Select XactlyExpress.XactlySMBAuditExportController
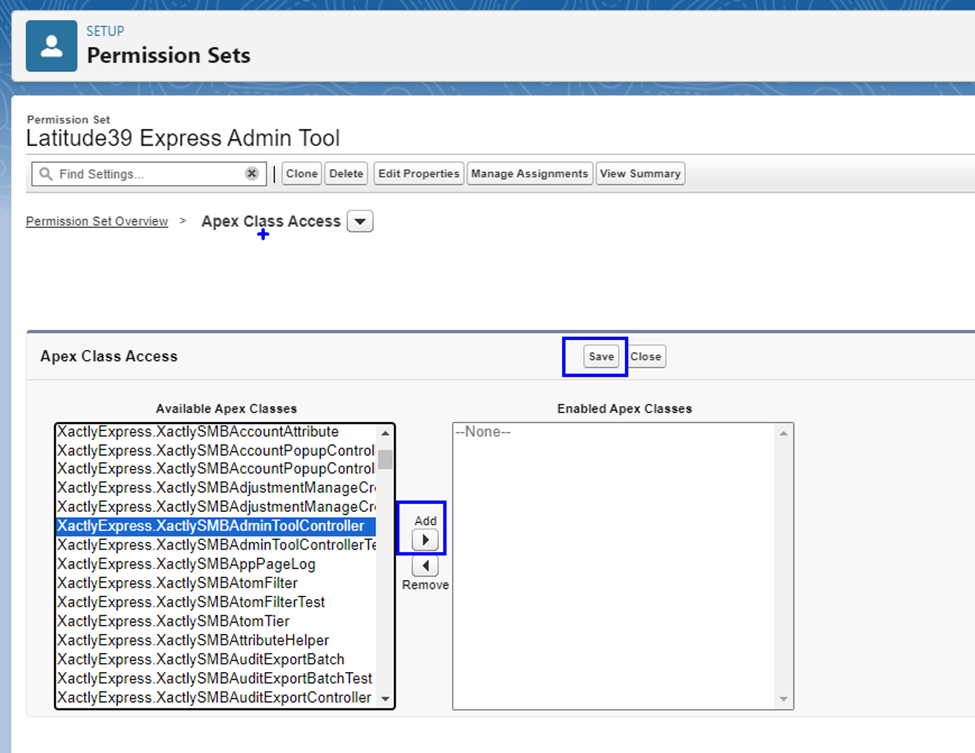The width and height of the screenshot is (975, 753). click(x=216, y=698)
